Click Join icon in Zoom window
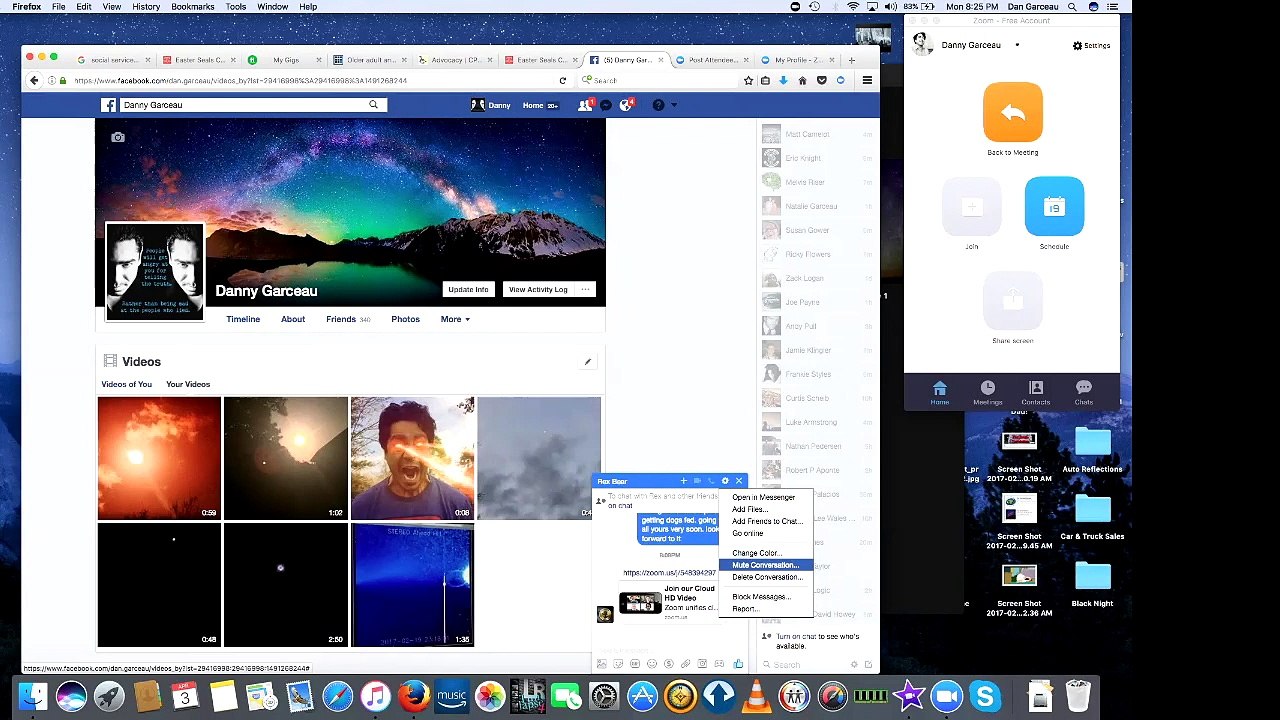This screenshot has height=720, width=1280. (972, 207)
